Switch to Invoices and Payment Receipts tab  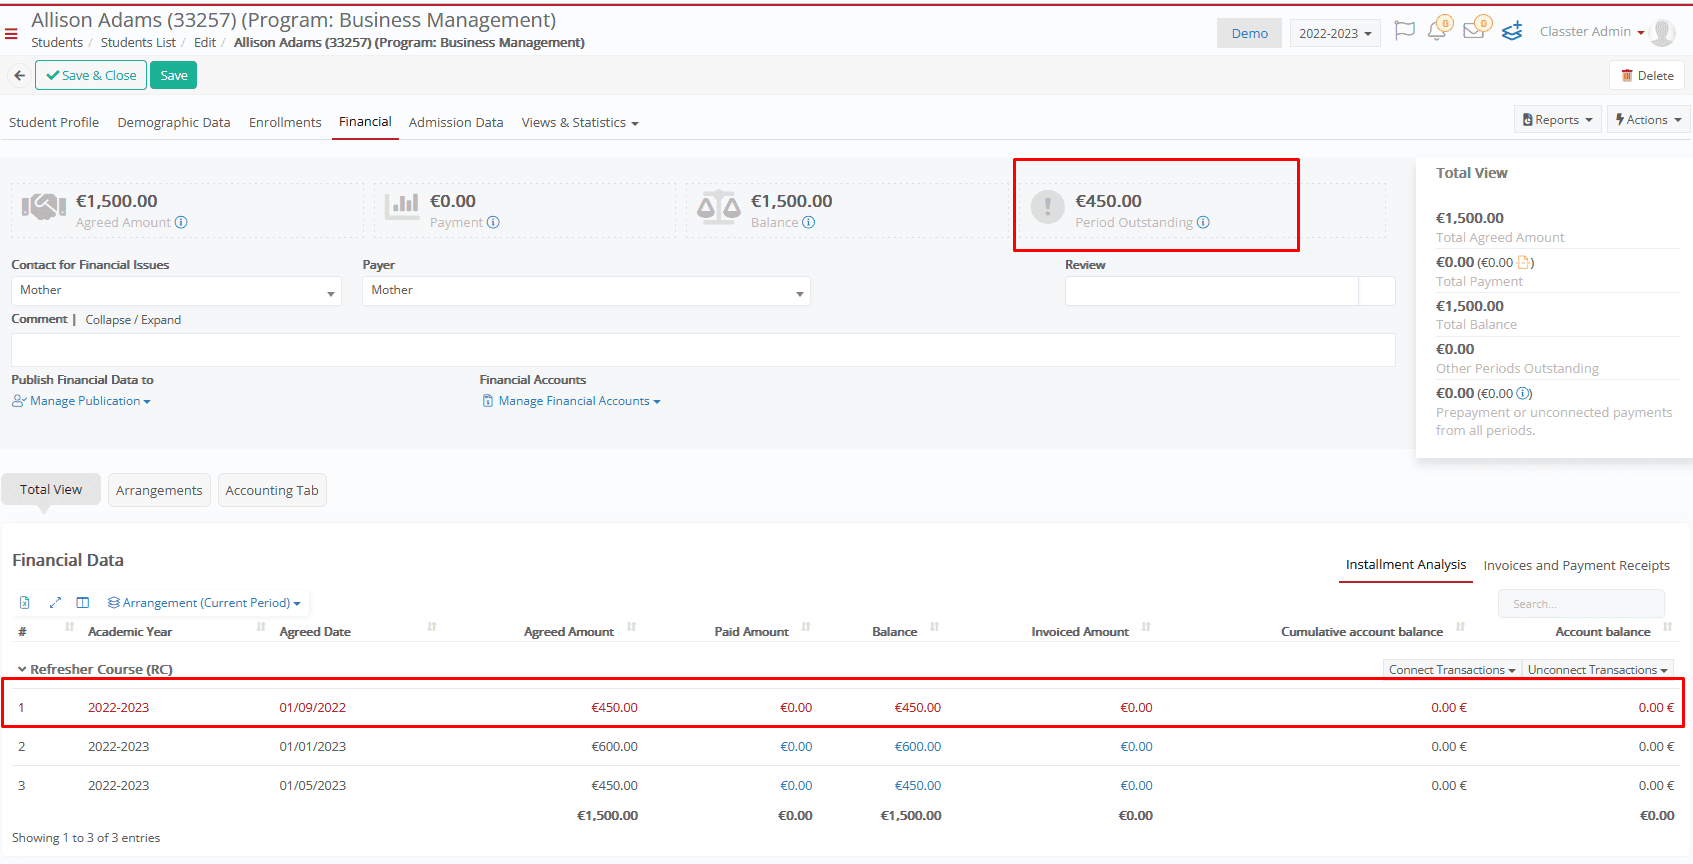pos(1576,565)
